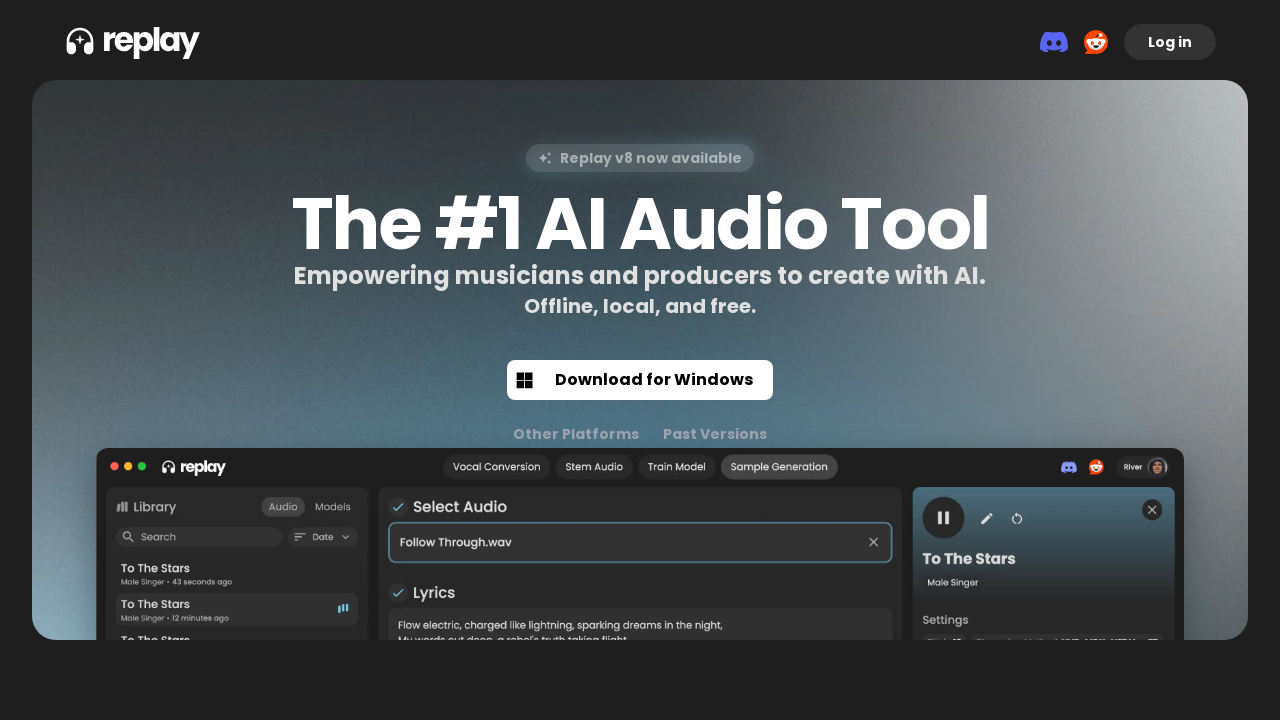Click the Select Audio checkmark icon

[x=398, y=507]
